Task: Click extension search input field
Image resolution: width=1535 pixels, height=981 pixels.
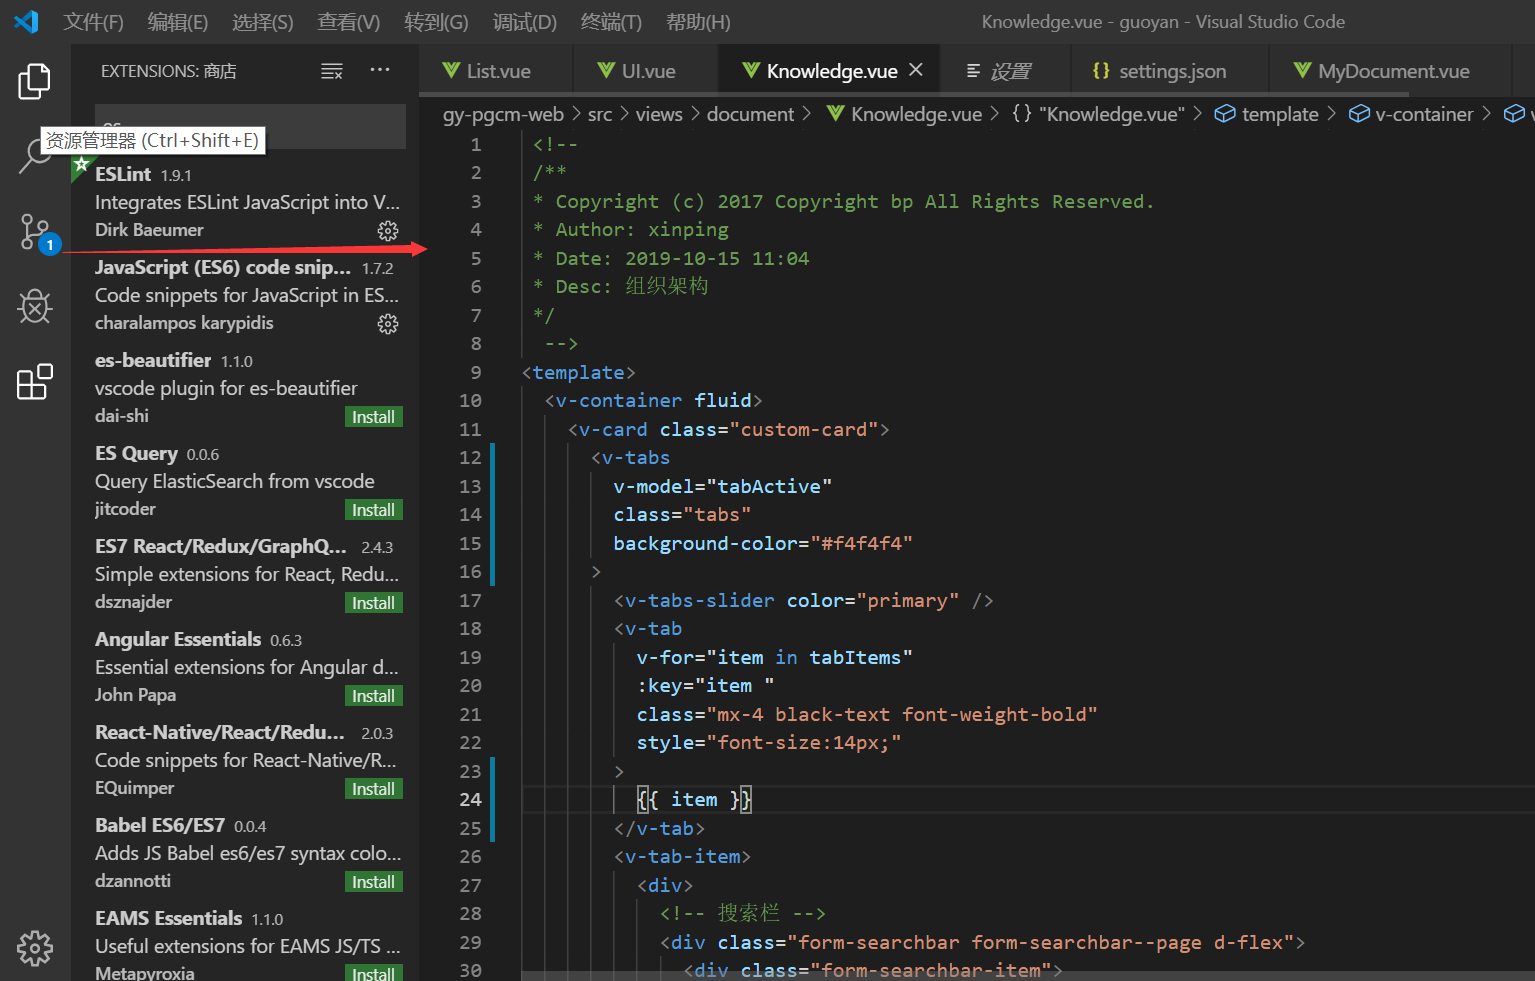Action: point(250,126)
